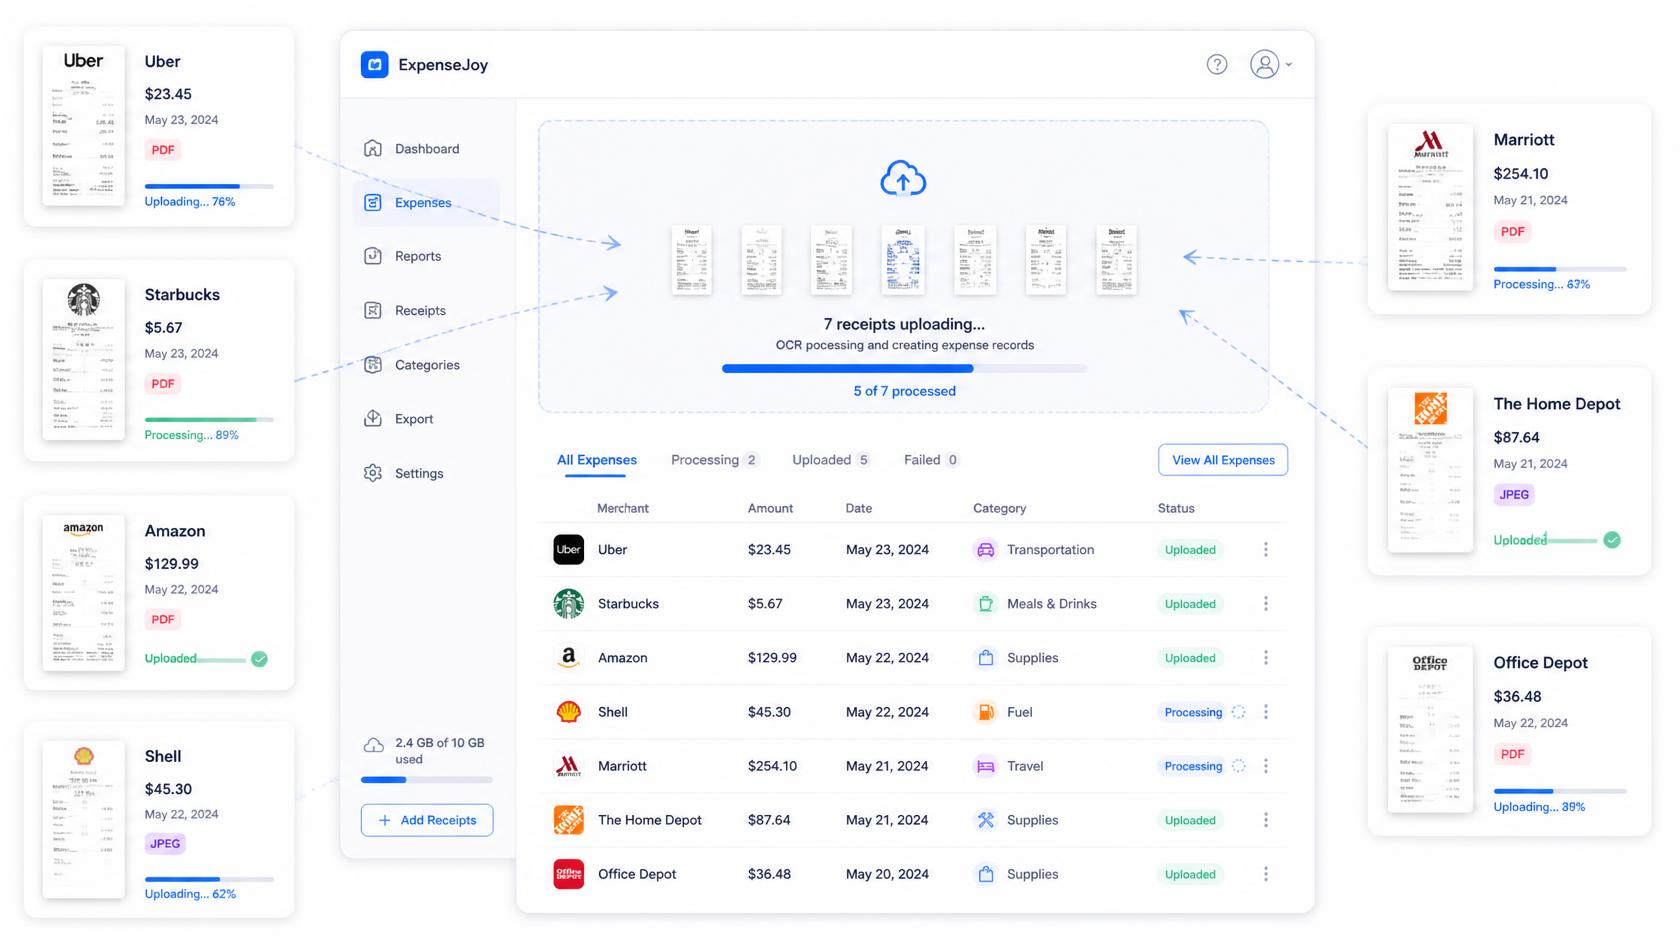Select Expenses in the sidebar
The image size is (1680, 944).
(425, 203)
